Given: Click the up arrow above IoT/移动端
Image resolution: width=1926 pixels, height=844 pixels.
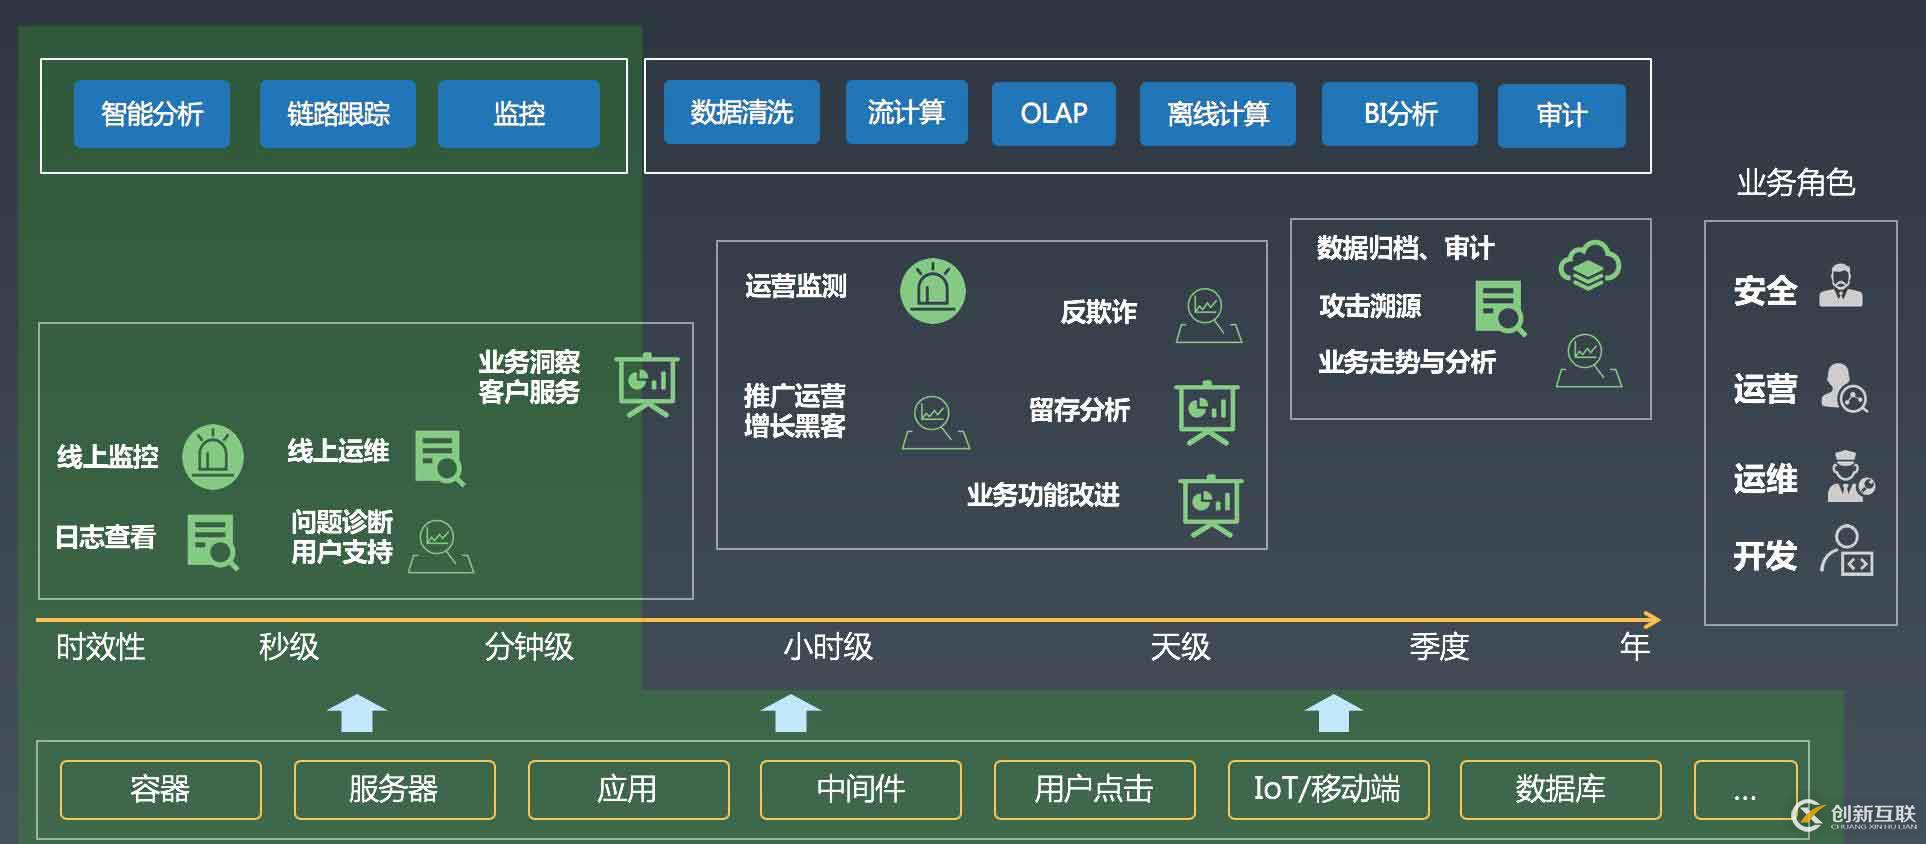Looking at the screenshot, I should coord(1333,713).
